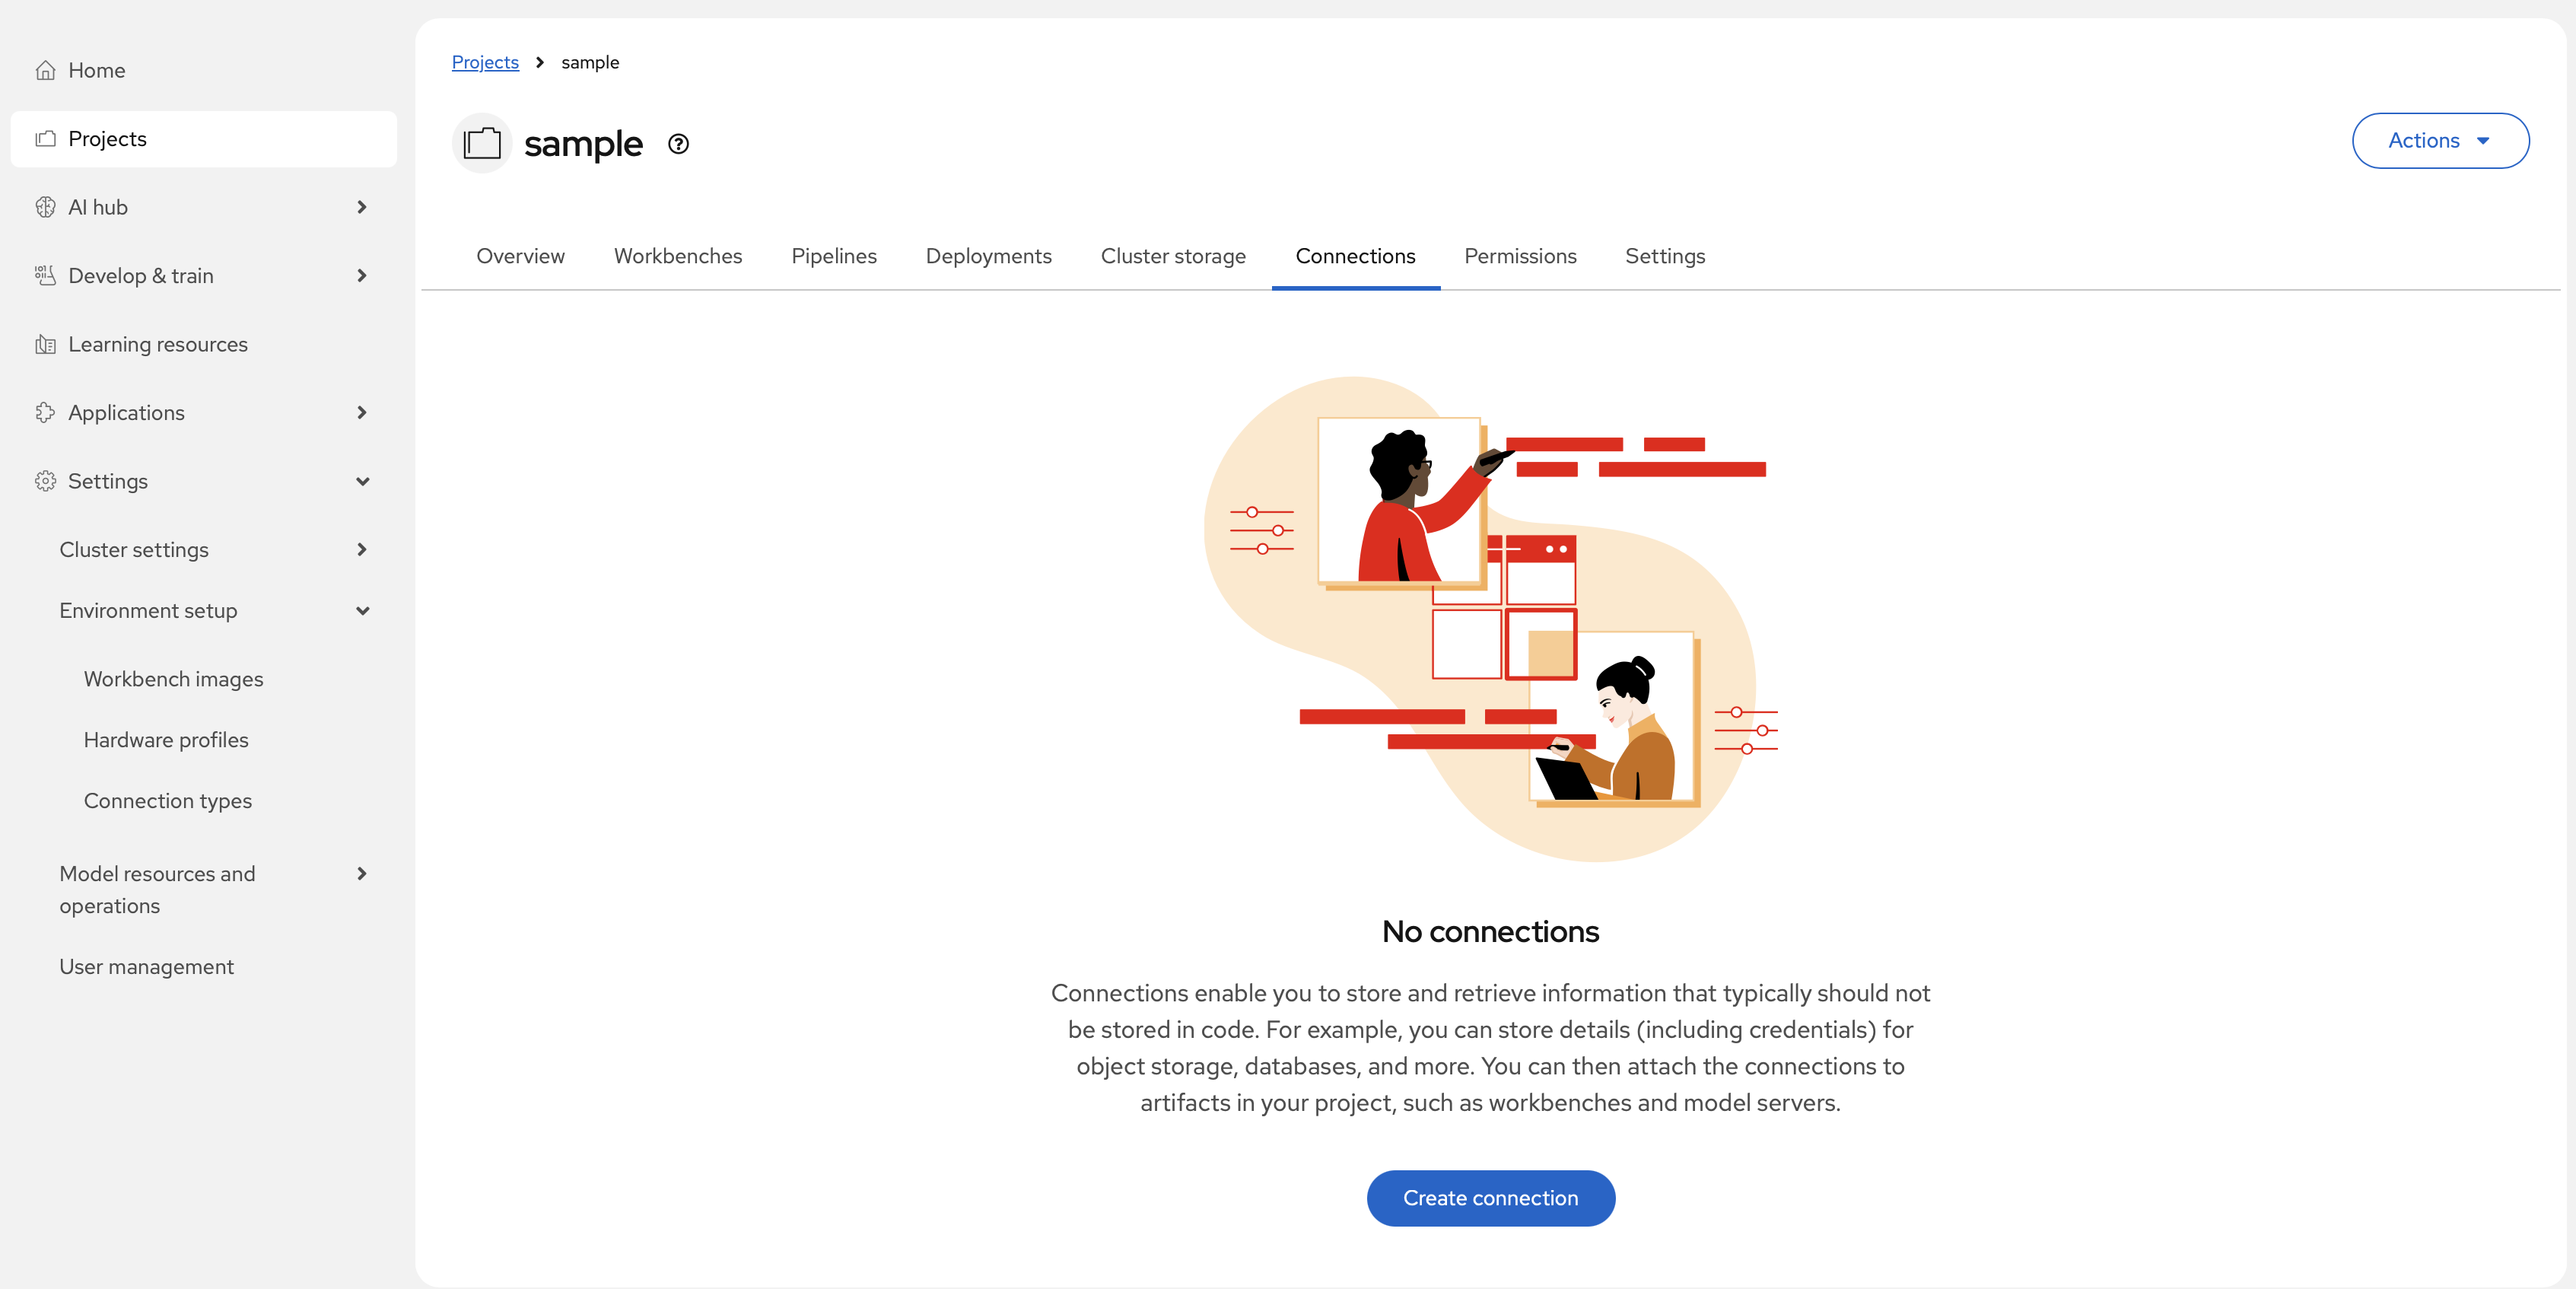This screenshot has height=1289, width=2576.
Task: Expand Cluster settings submenu
Action: tap(362, 550)
